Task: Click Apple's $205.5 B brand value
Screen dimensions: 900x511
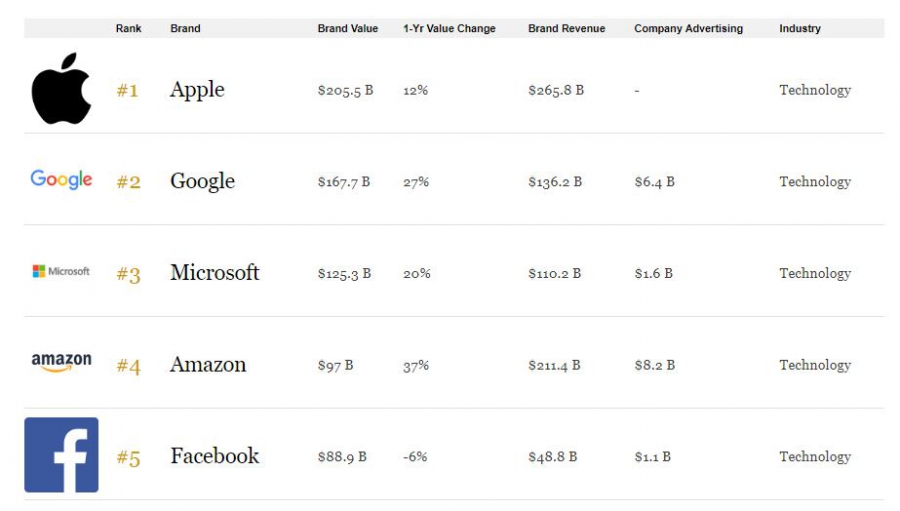Action: [x=345, y=90]
